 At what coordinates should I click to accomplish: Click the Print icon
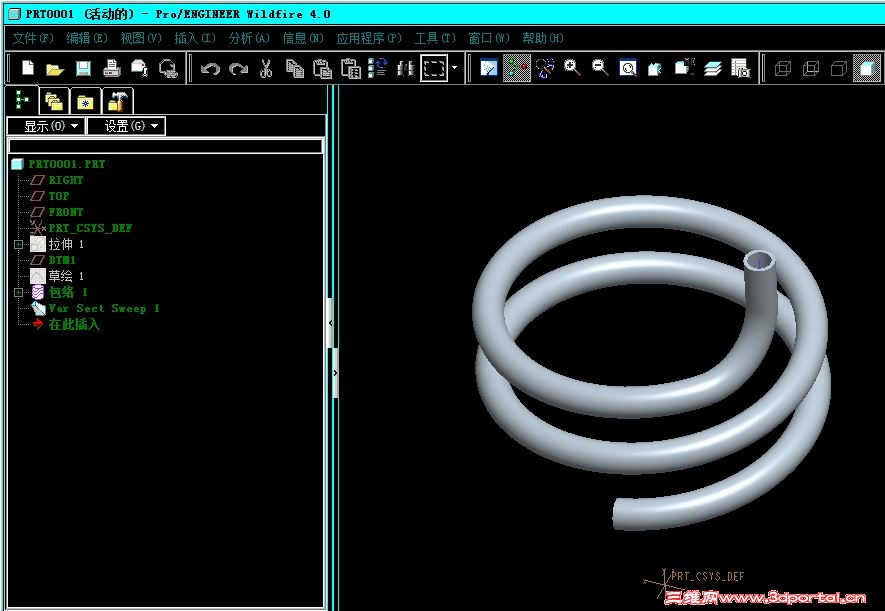click(112, 68)
